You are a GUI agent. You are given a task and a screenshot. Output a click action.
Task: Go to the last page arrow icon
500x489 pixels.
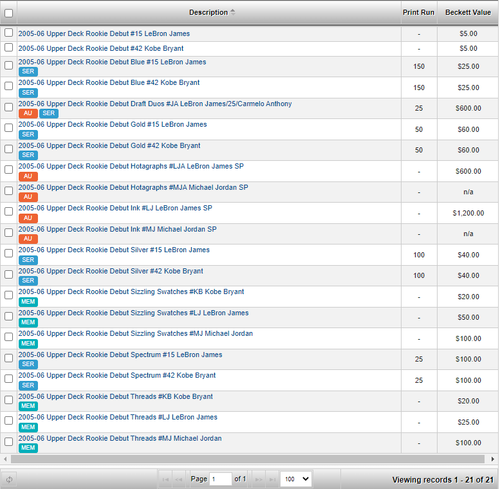272,479
